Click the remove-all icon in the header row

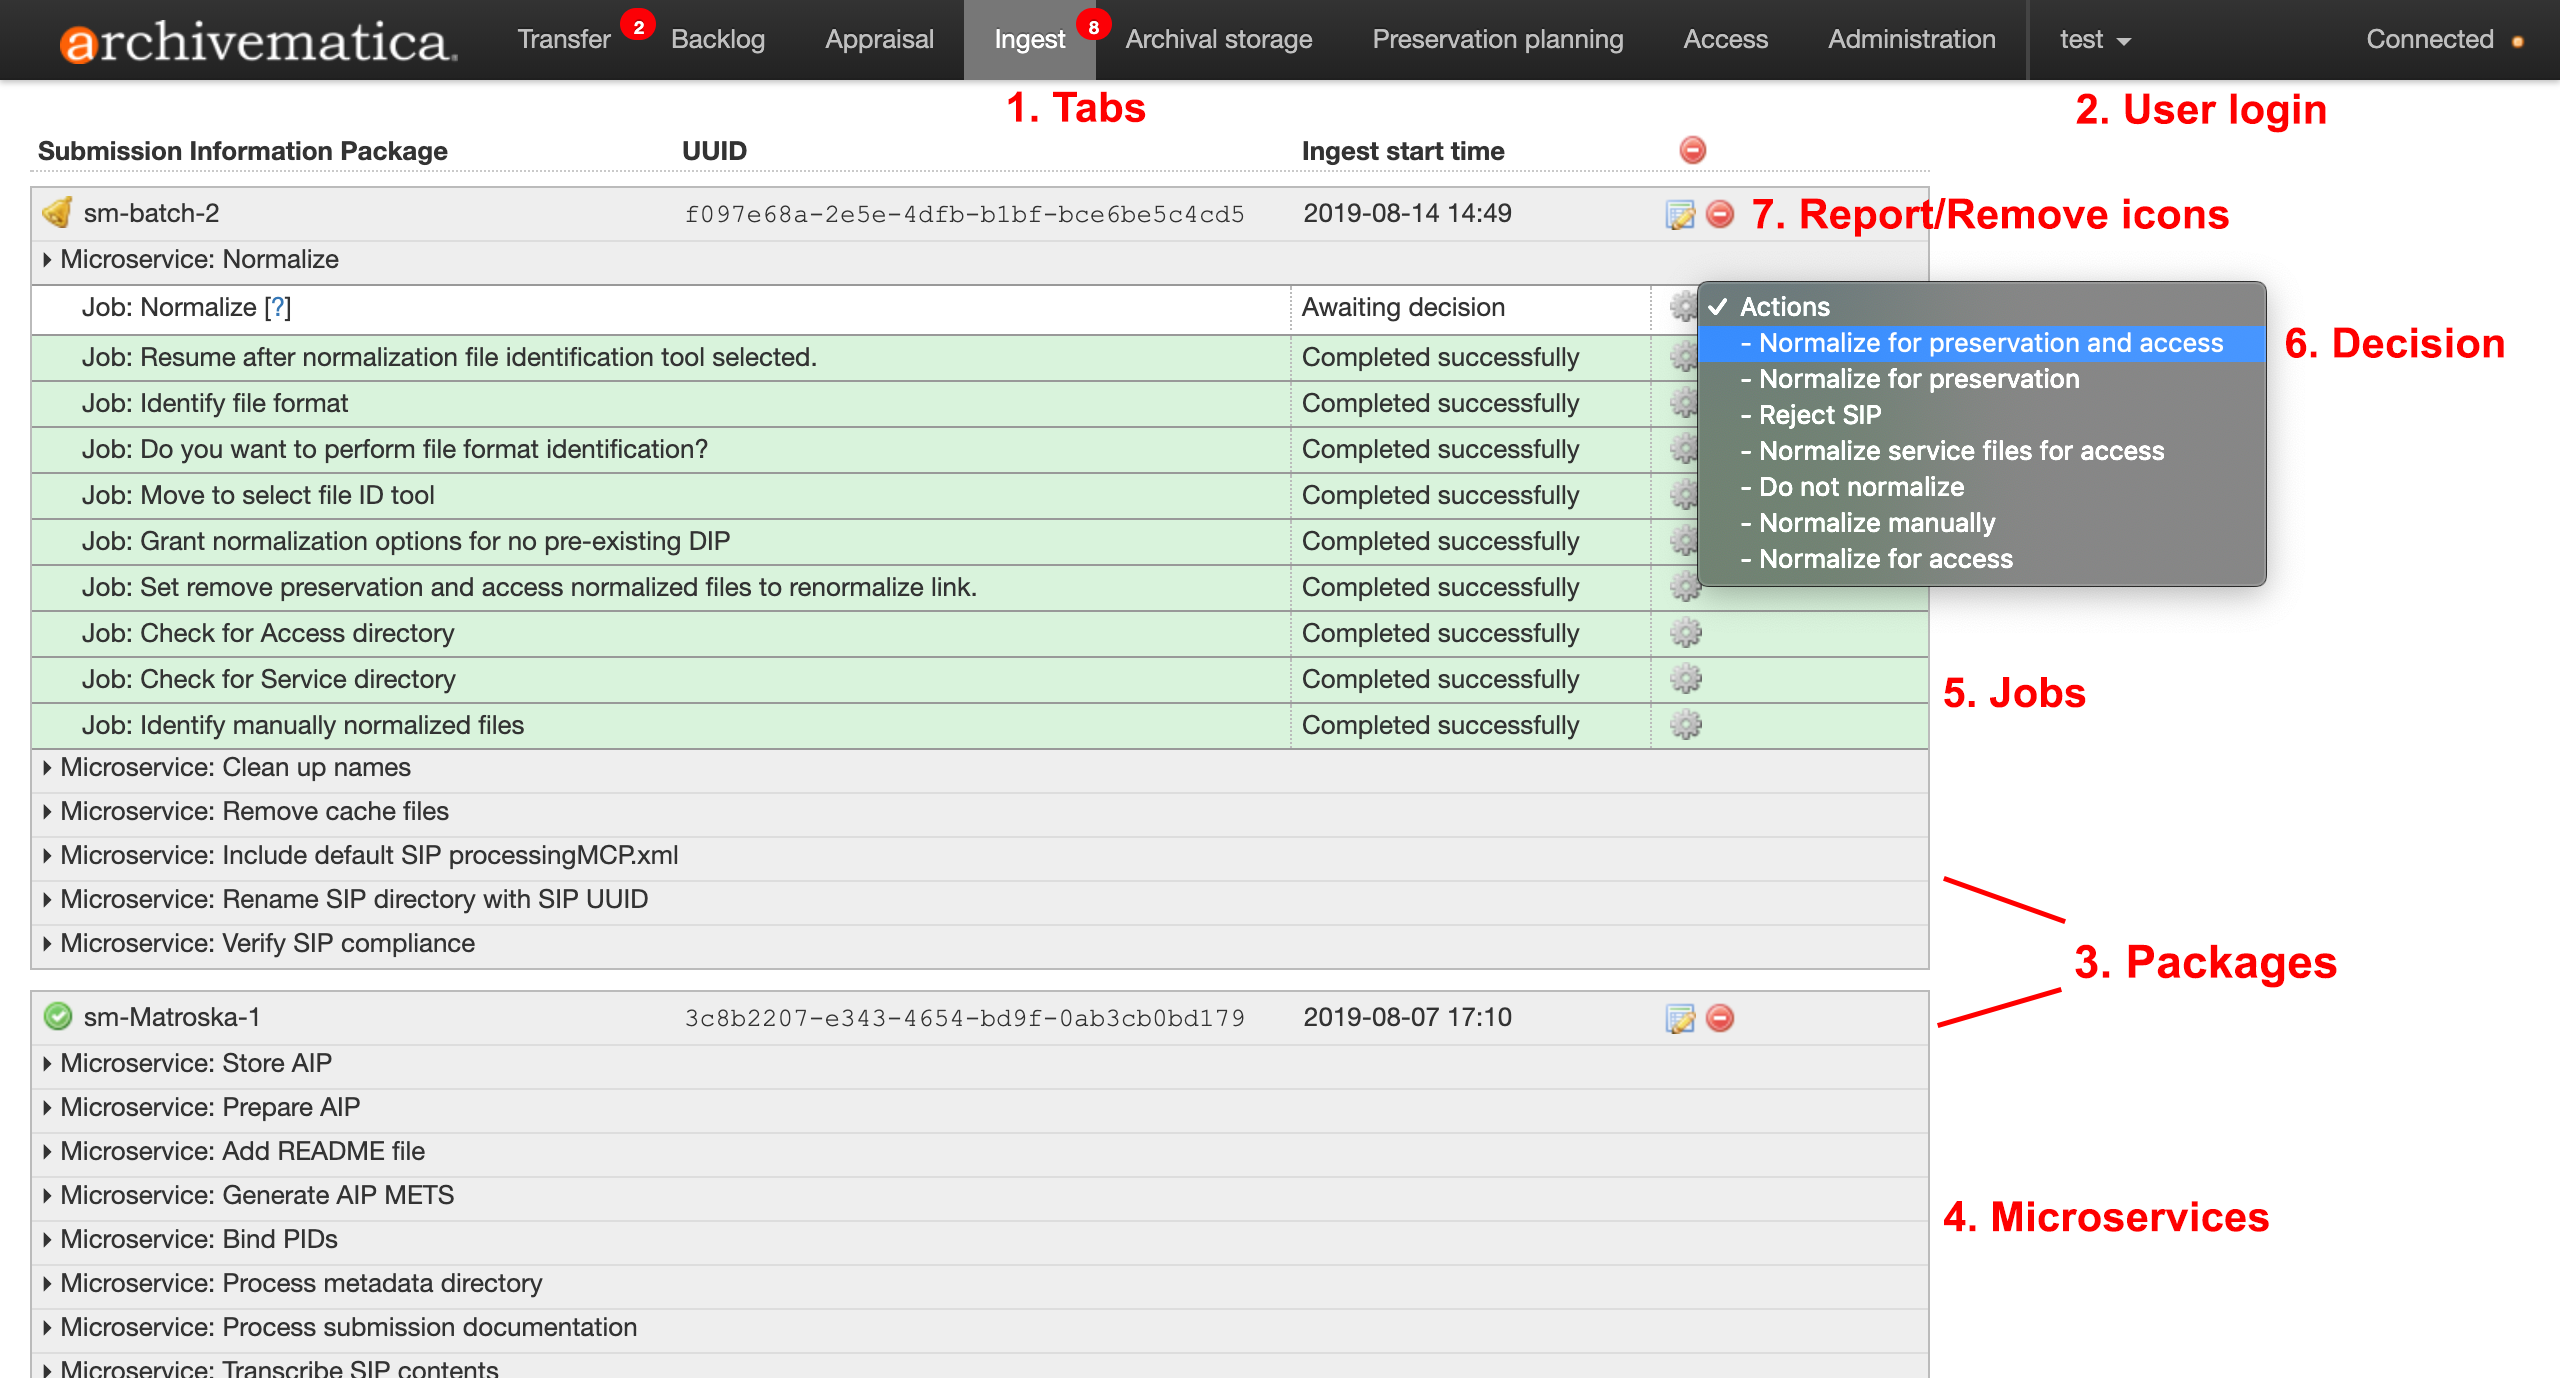1692,150
